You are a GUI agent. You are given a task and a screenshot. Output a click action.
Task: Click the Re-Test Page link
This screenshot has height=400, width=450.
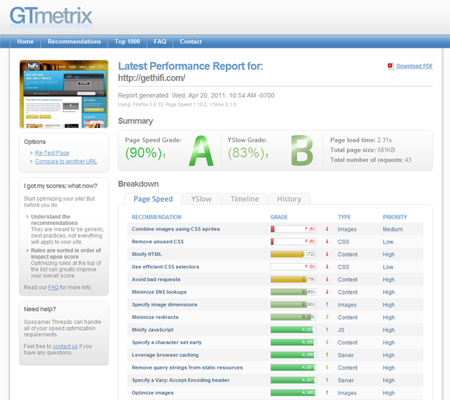[52, 153]
